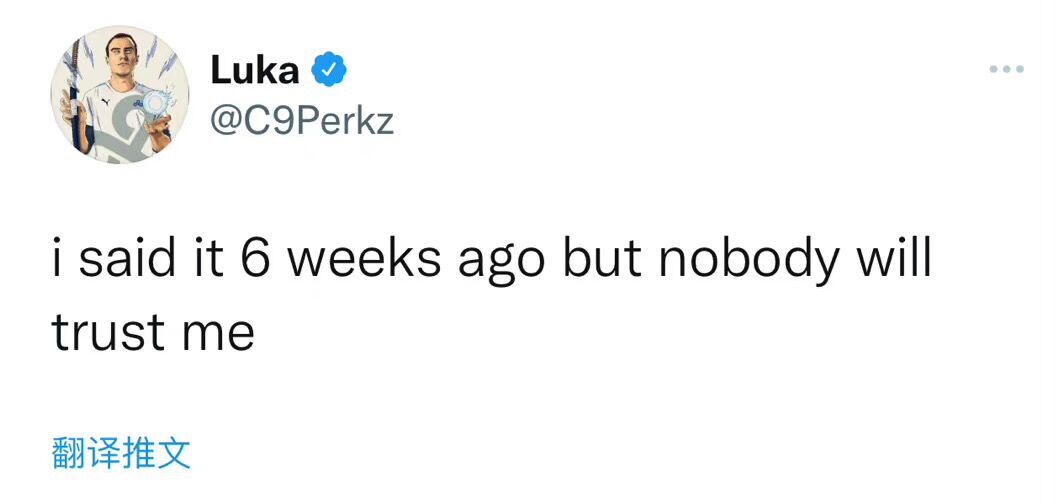Click the 翻译推文 translate tweet link
Viewport: 1056px width, 504px height.
(x=121, y=453)
